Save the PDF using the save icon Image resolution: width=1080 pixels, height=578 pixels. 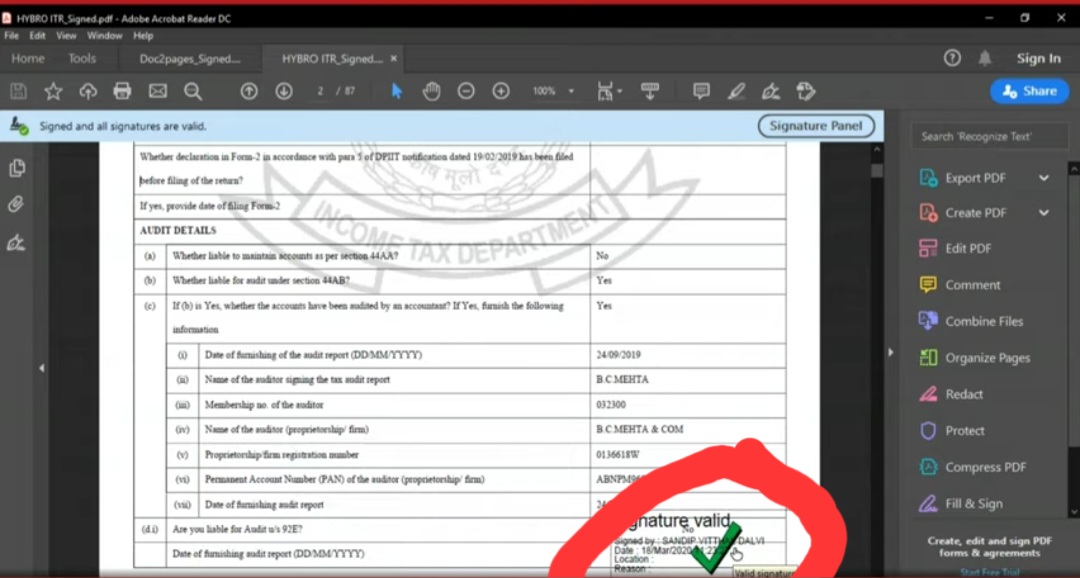[17, 90]
